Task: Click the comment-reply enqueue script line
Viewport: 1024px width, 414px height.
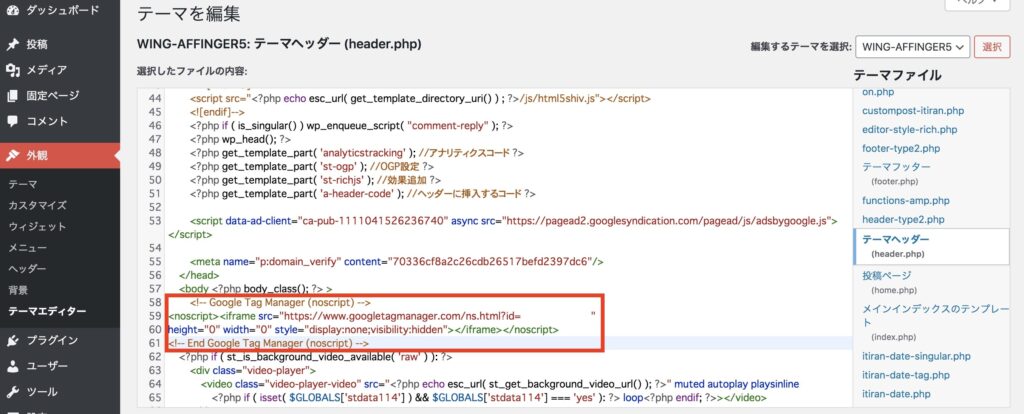Action: pyautogui.click(x=351, y=125)
